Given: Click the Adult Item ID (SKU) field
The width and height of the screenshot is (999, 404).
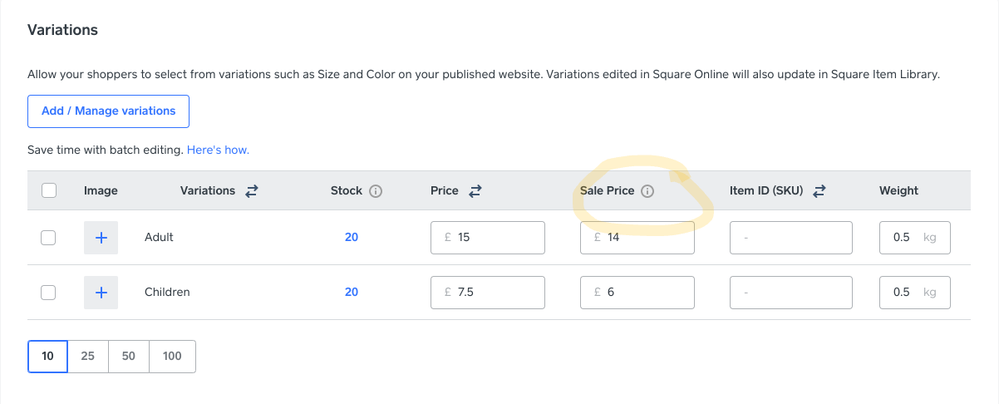Looking at the screenshot, I should 791,238.
